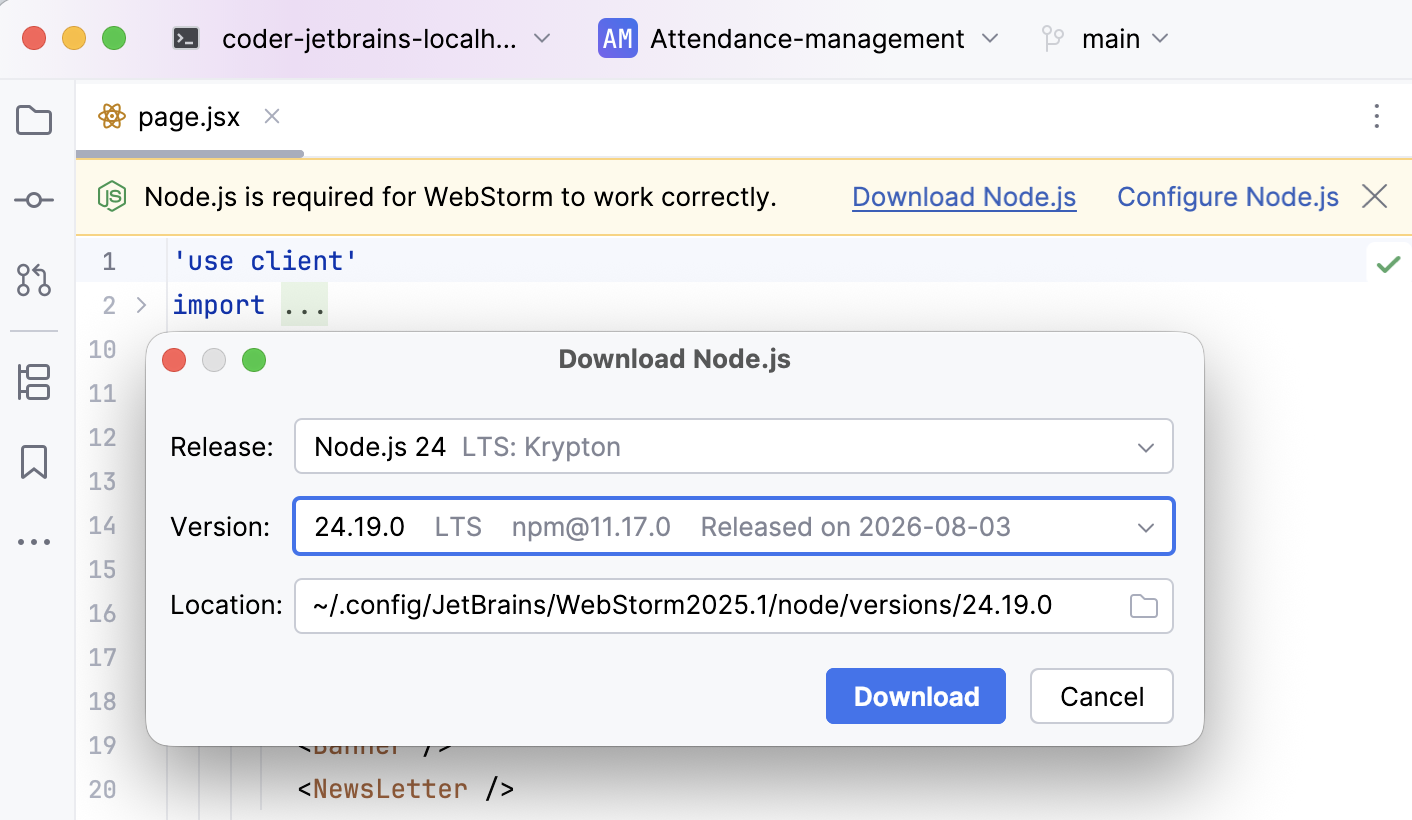Viewport: 1412px width, 820px height.
Task: Click the green inspection checkmark widget
Action: click(x=1388, y=265)
